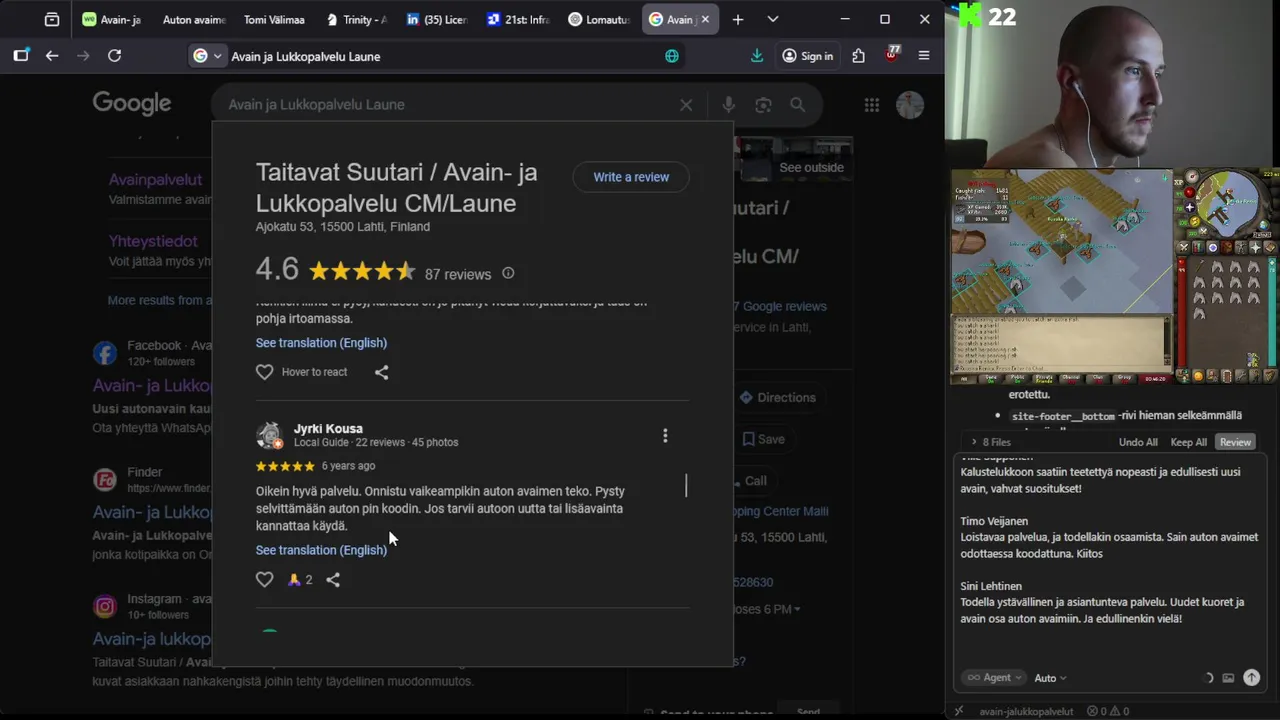Image resolution: width=1280 pixels, height=720 pixels.
Task: Click 'Undo All' in the editor panel
Action: click(x=1138, y=442)
